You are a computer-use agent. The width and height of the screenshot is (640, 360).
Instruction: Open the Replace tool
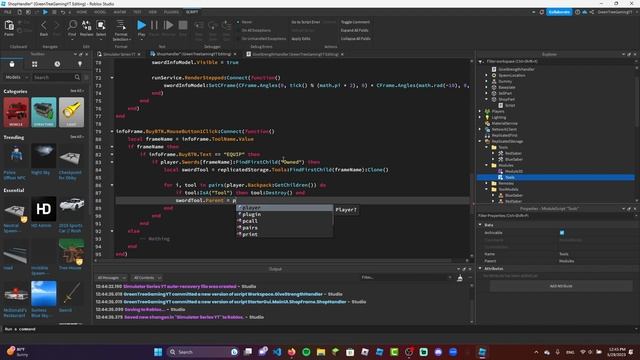pyautogui.click(x=87, y=28)
